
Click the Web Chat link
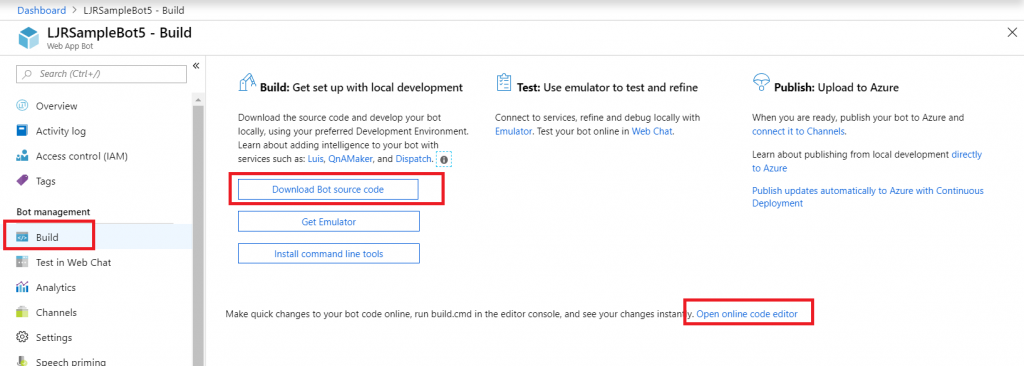pyautogui.click(x=652, y=131)
